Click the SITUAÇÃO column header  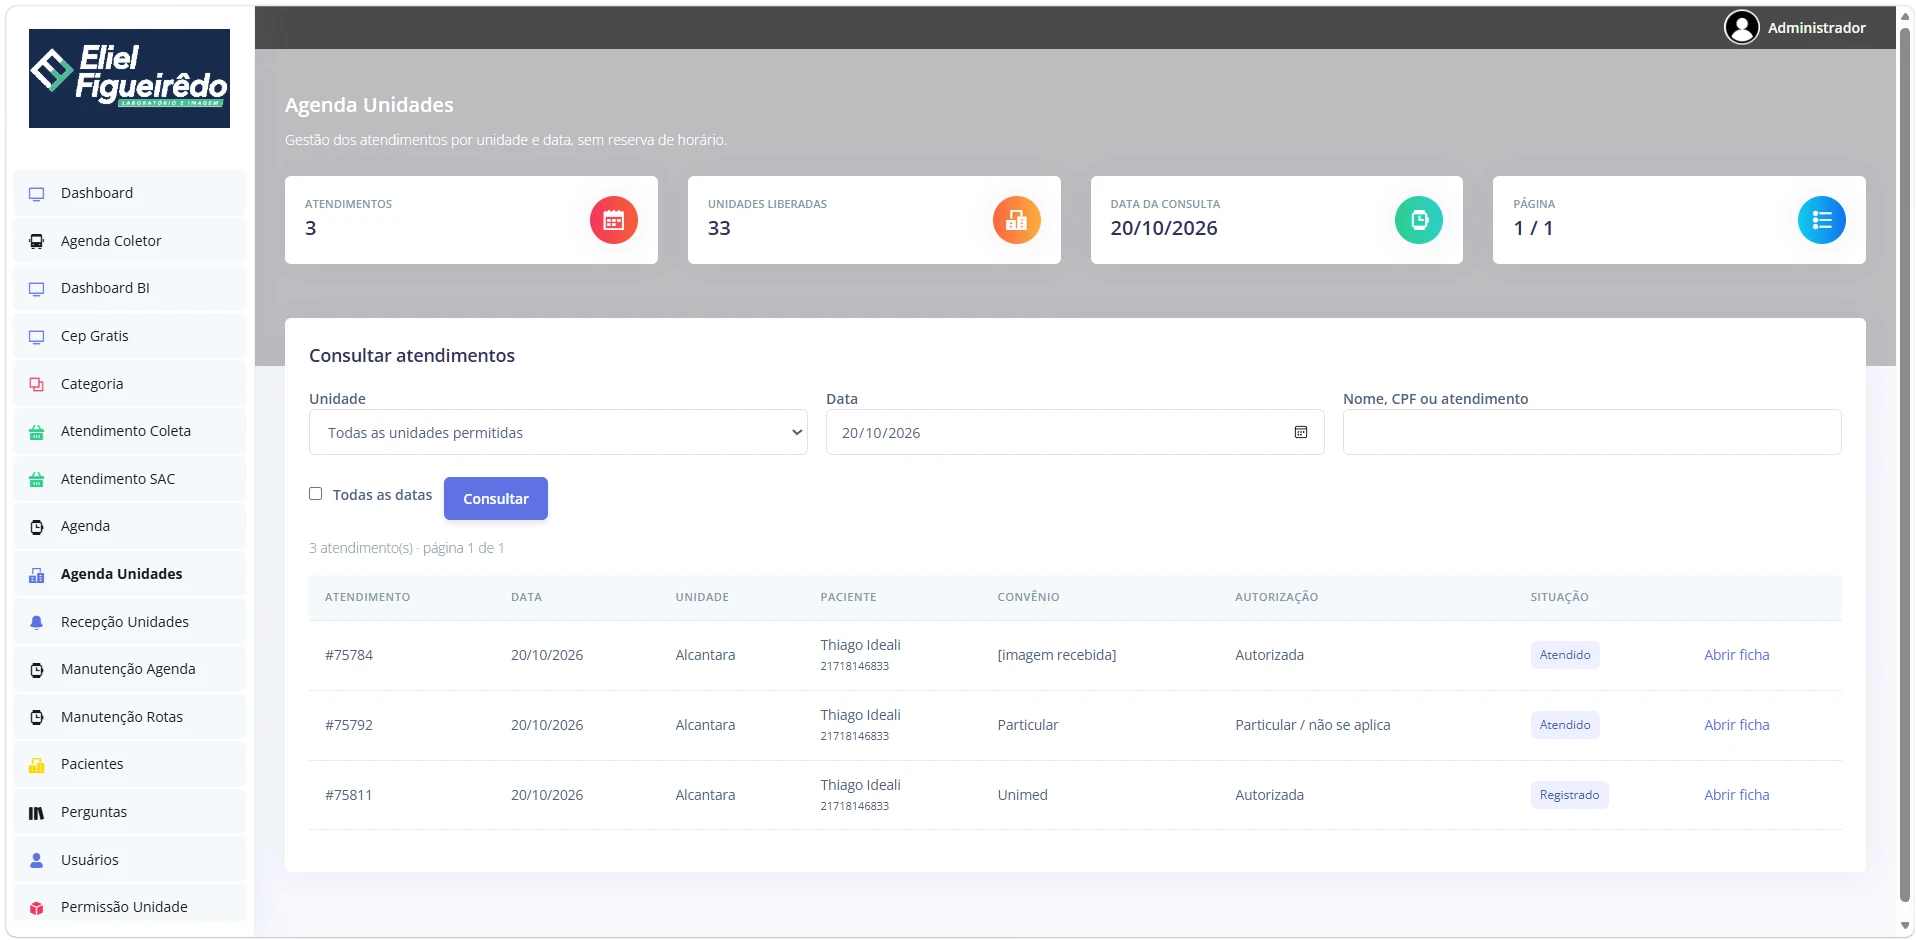point(1559,597)
